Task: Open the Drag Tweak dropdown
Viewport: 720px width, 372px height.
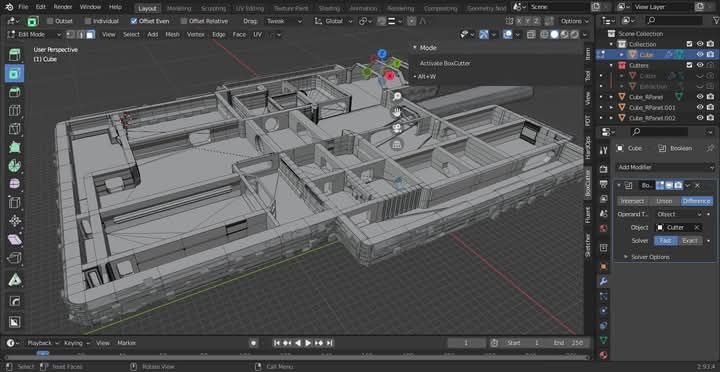Action: 284,21
